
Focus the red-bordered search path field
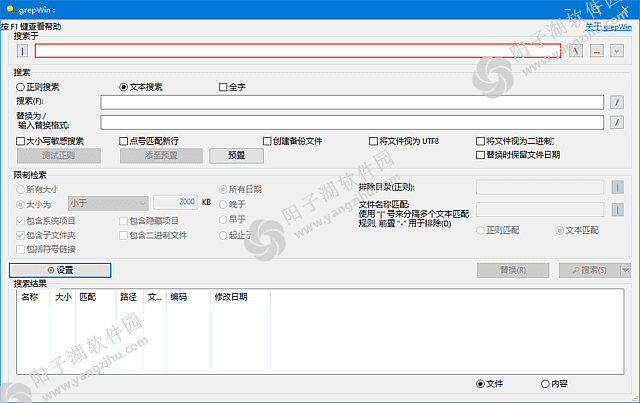[298, 51]
